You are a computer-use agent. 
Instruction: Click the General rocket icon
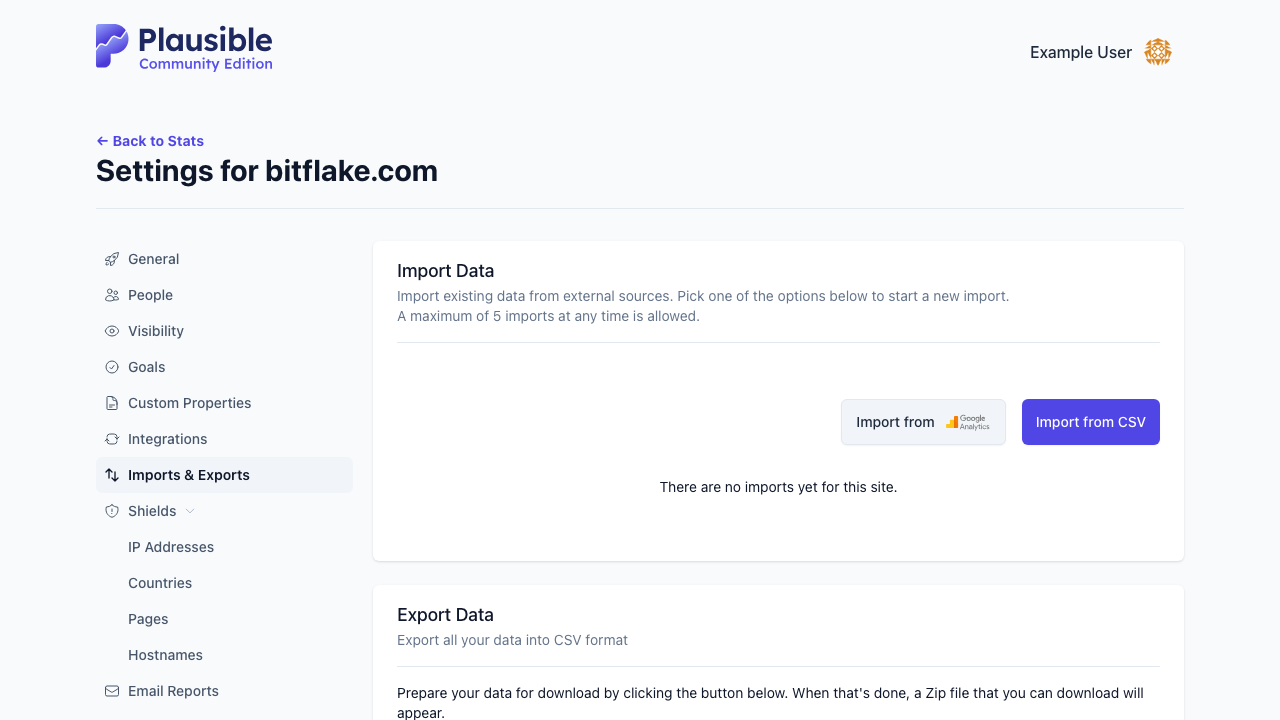(112, 259)
